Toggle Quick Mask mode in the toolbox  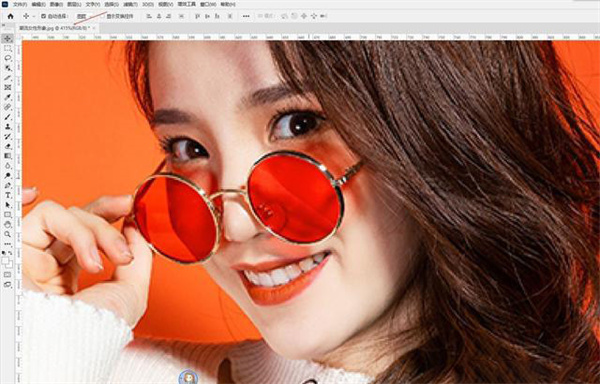pos(8,275)
